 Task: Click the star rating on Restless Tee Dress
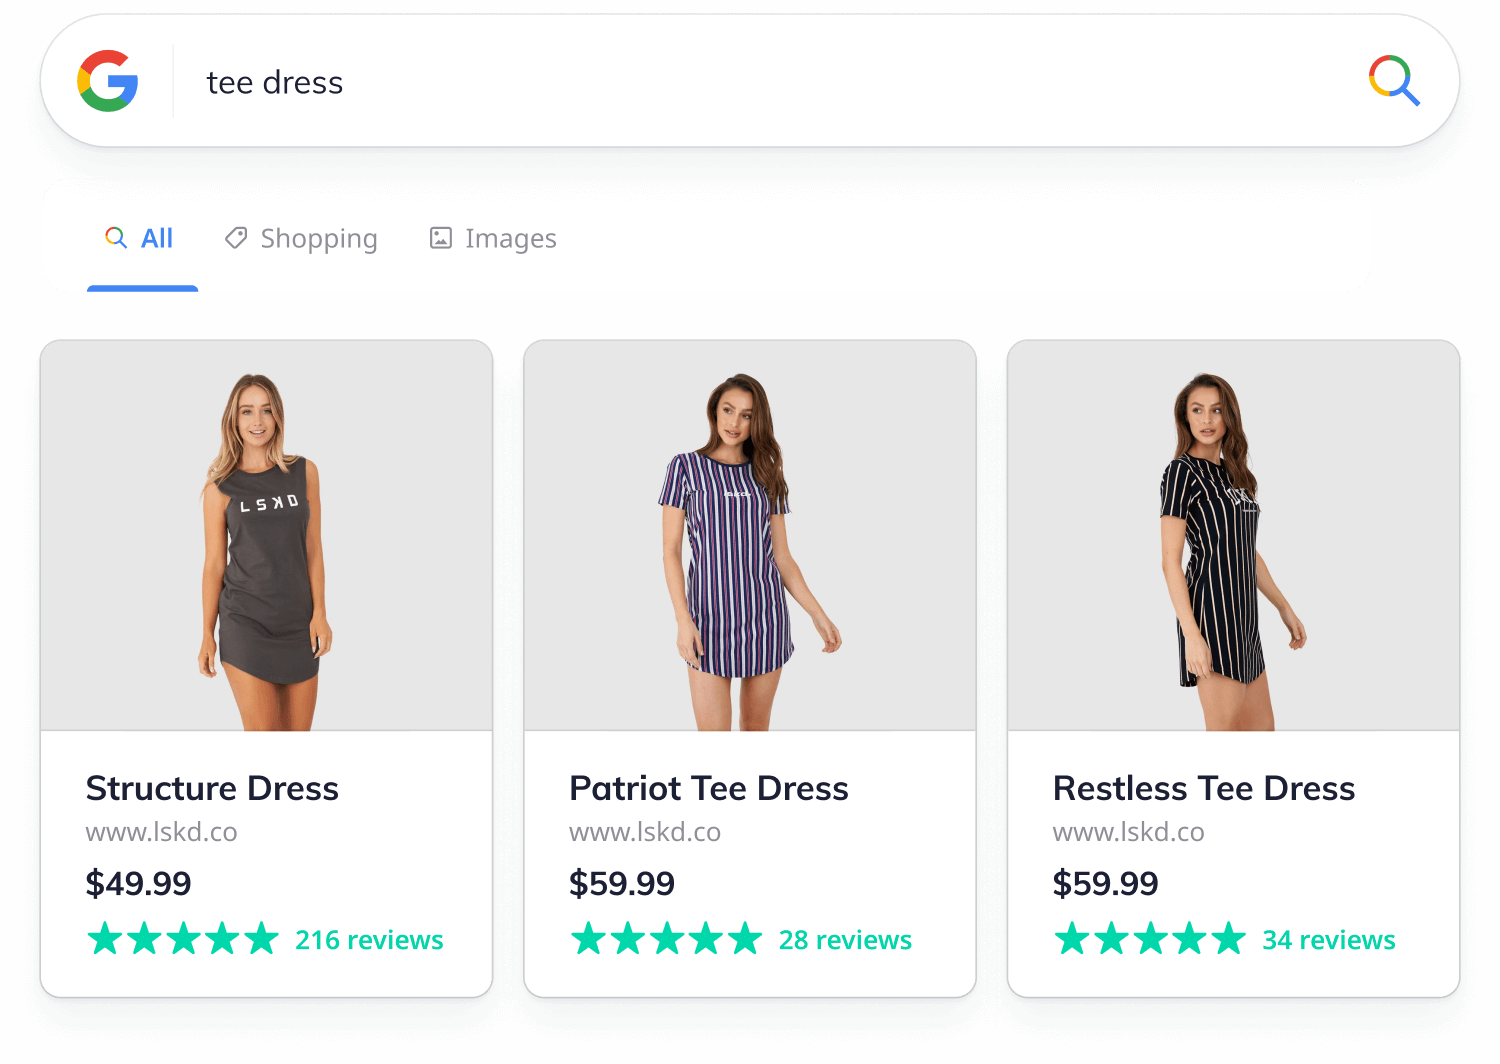point(1150,939)
